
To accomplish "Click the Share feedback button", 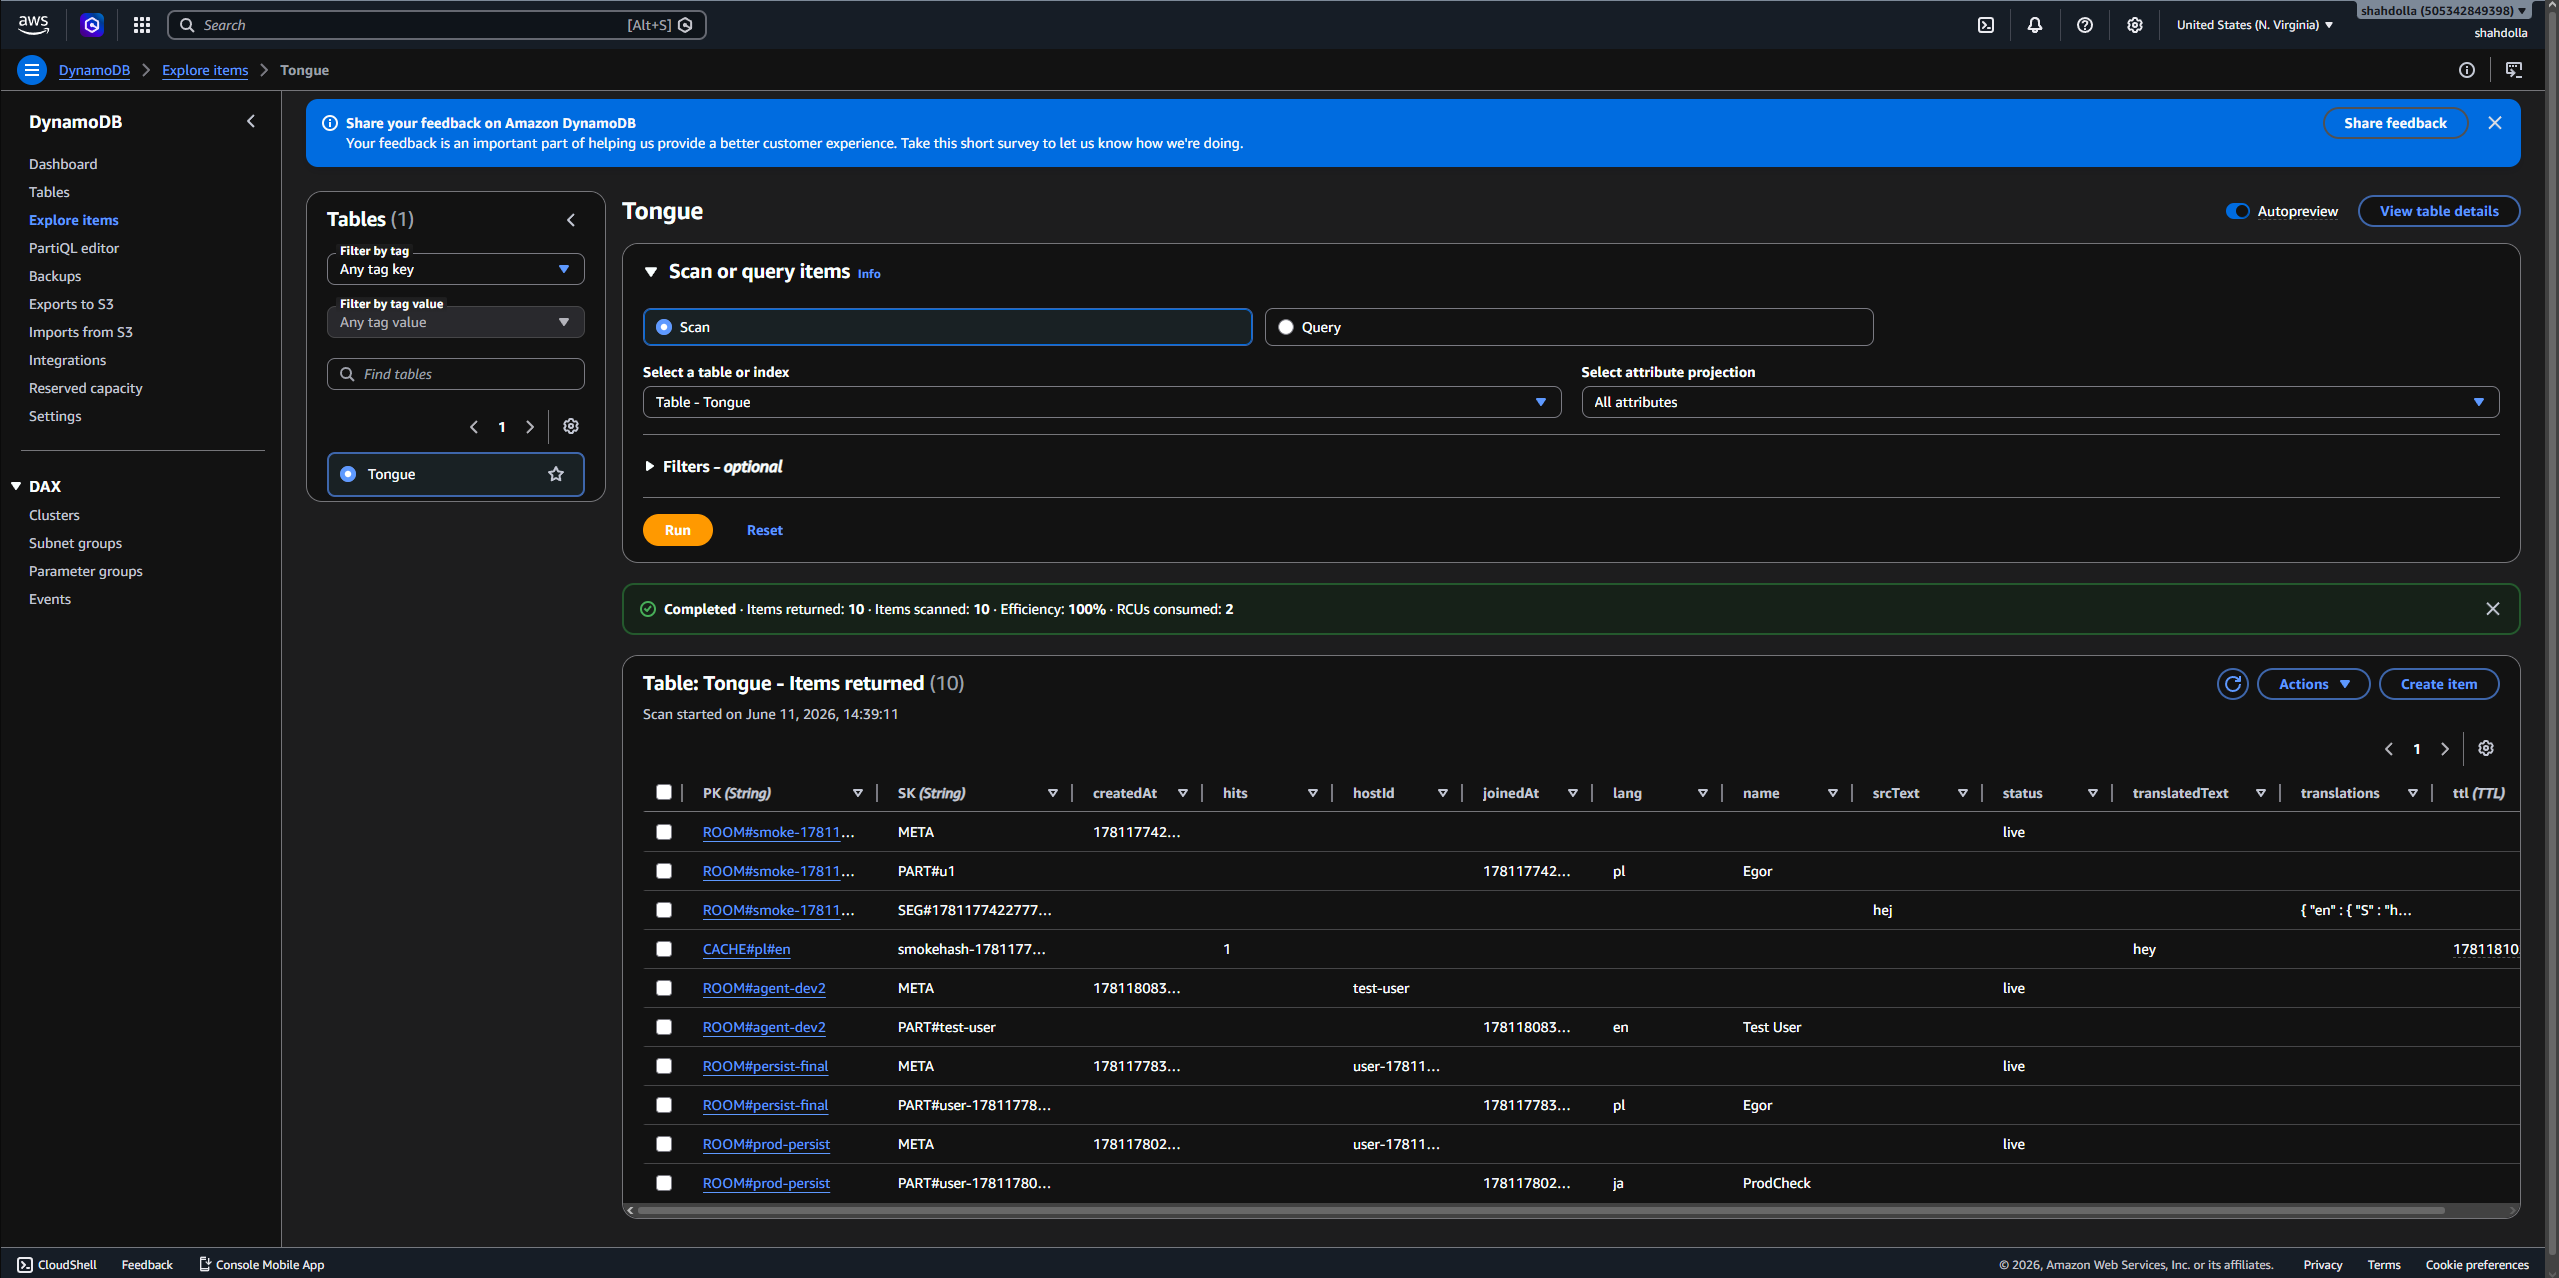I will [2395, 123].
